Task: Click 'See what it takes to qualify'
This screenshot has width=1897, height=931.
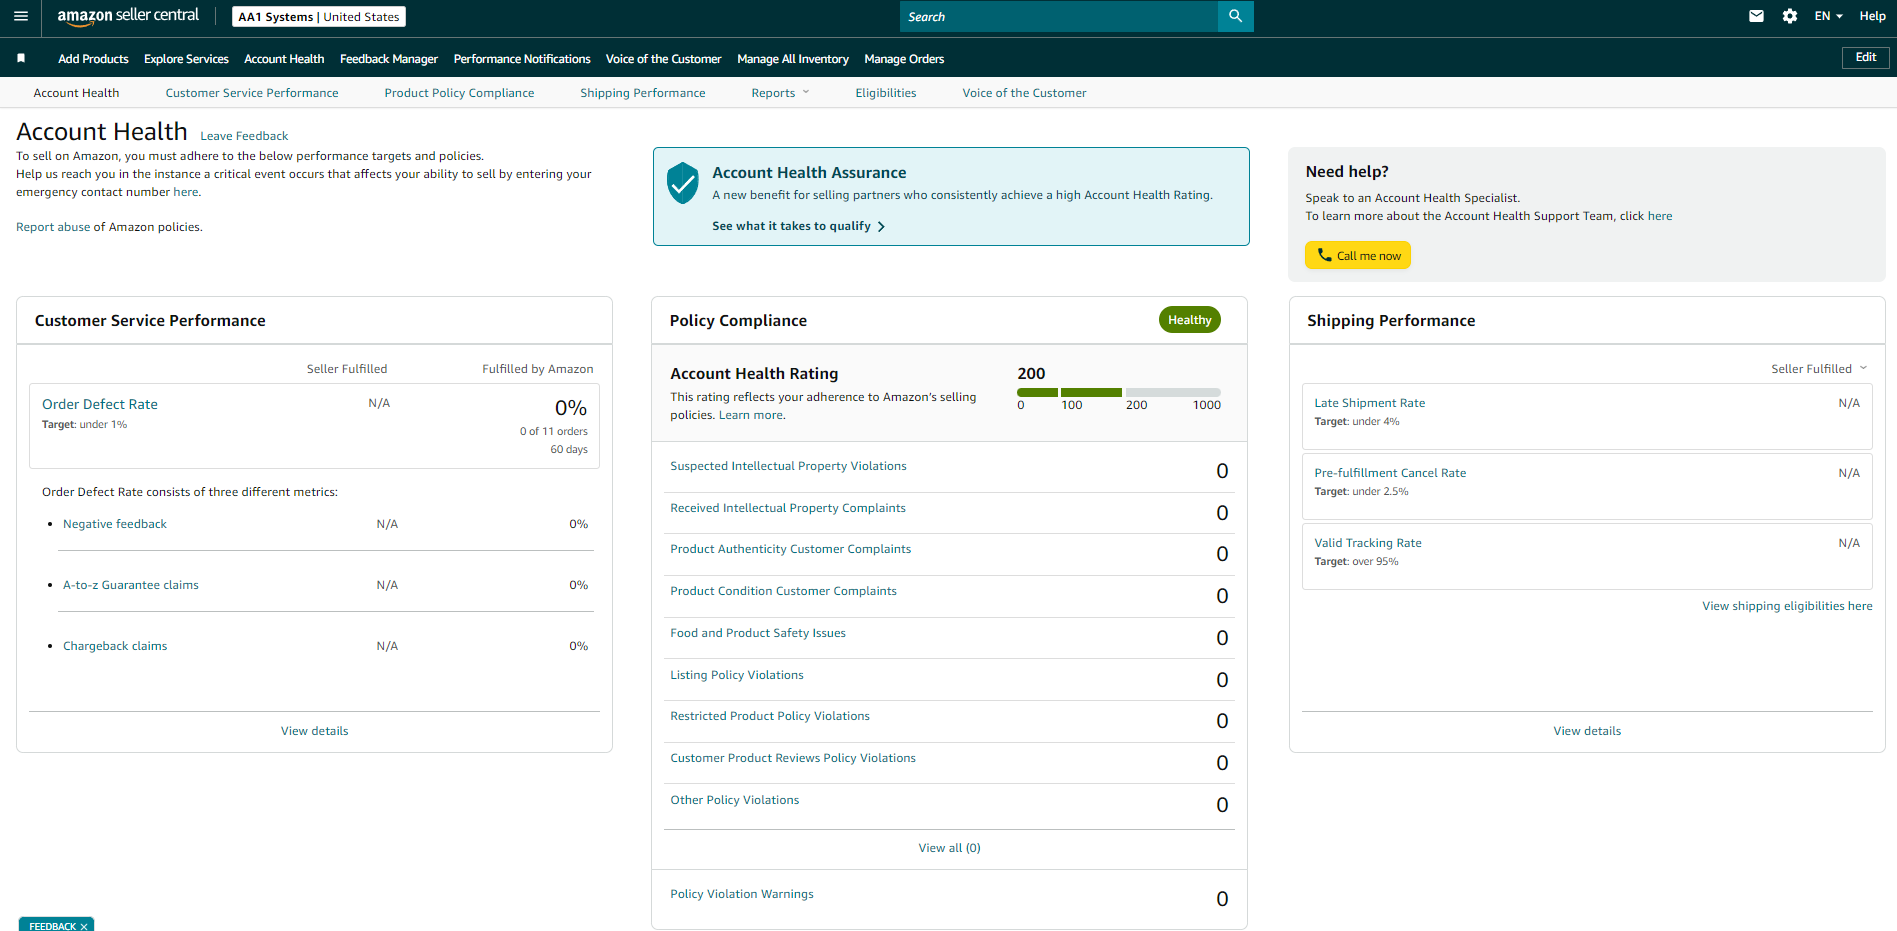Action: coord(798,226)
